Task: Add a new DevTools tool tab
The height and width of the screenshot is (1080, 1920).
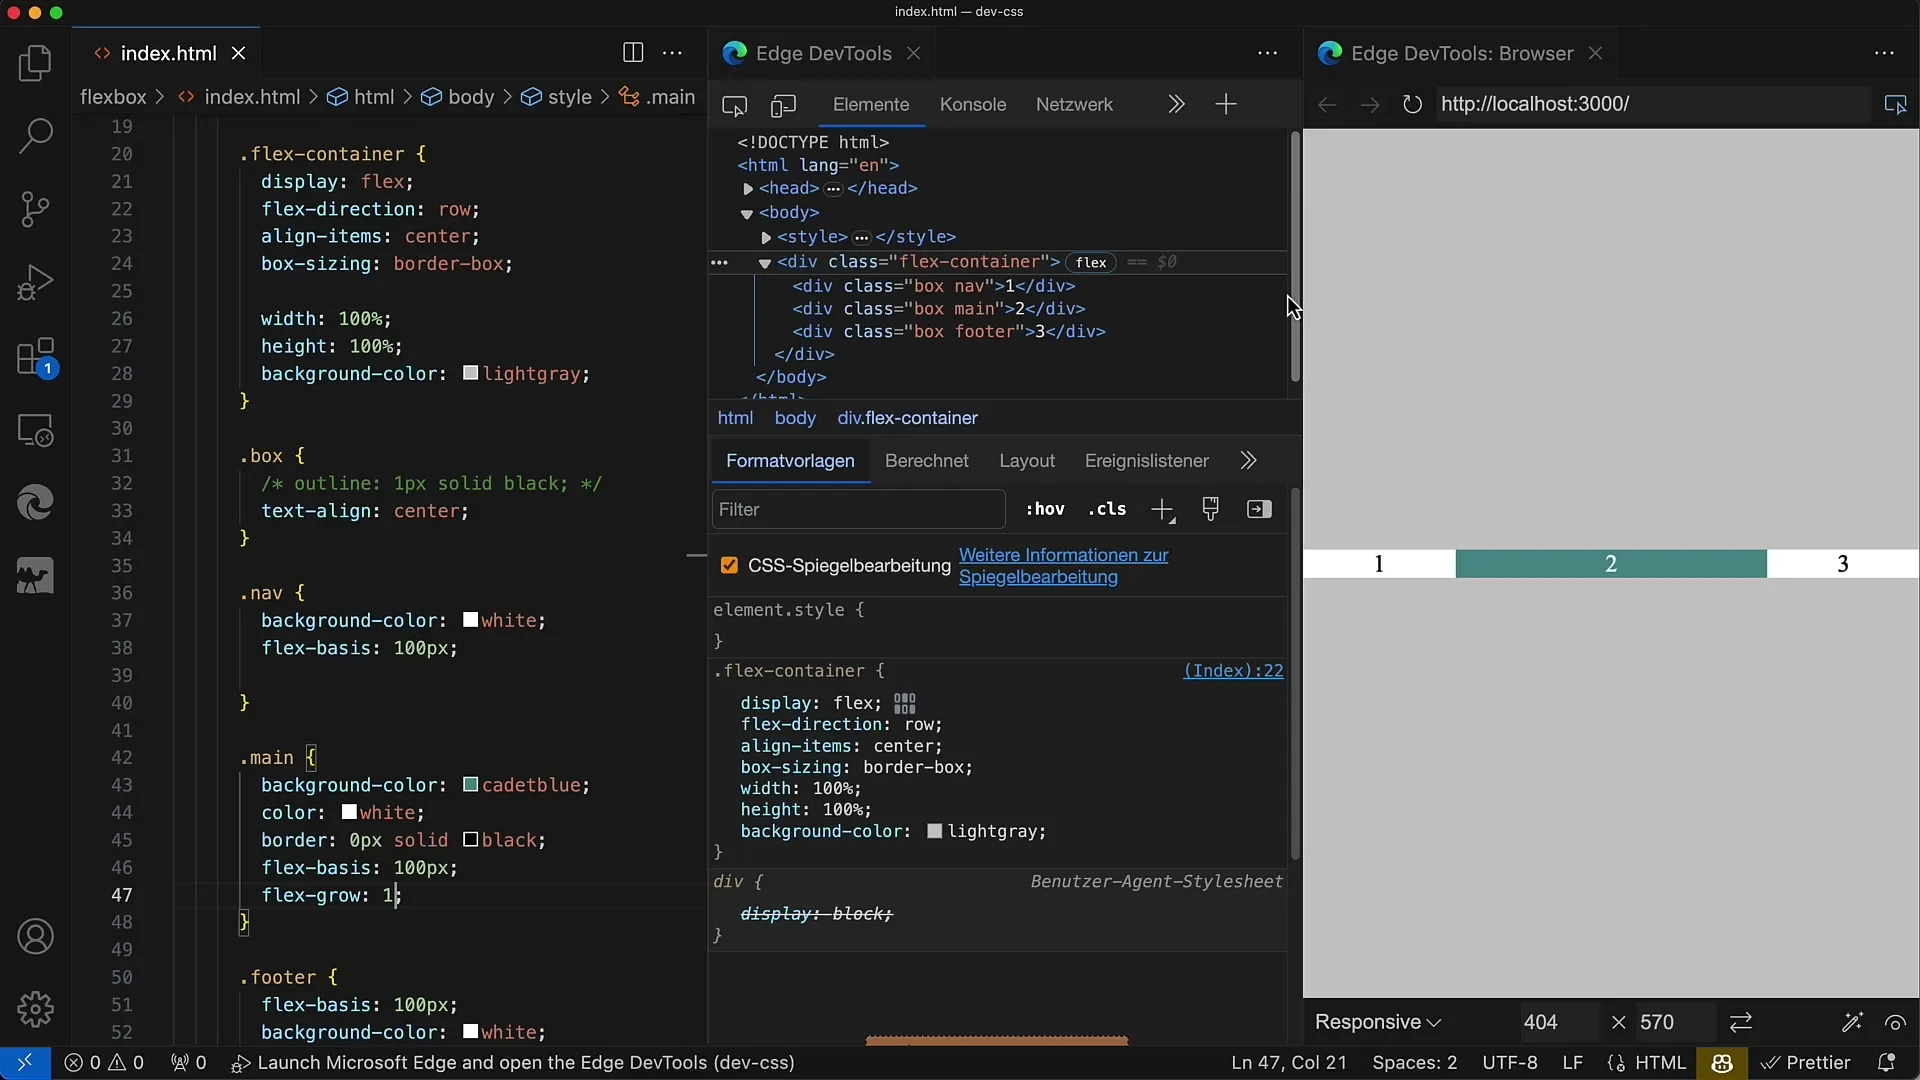Action: click(1226, 104)
